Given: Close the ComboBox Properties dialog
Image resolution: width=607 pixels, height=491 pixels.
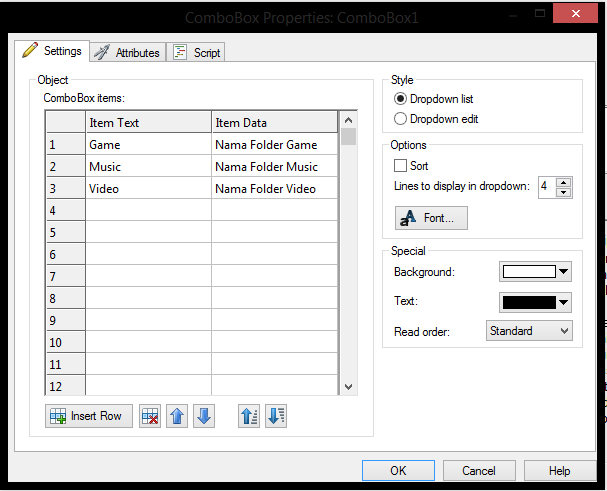Looking at the screenshot, I should tap(575, 13).
